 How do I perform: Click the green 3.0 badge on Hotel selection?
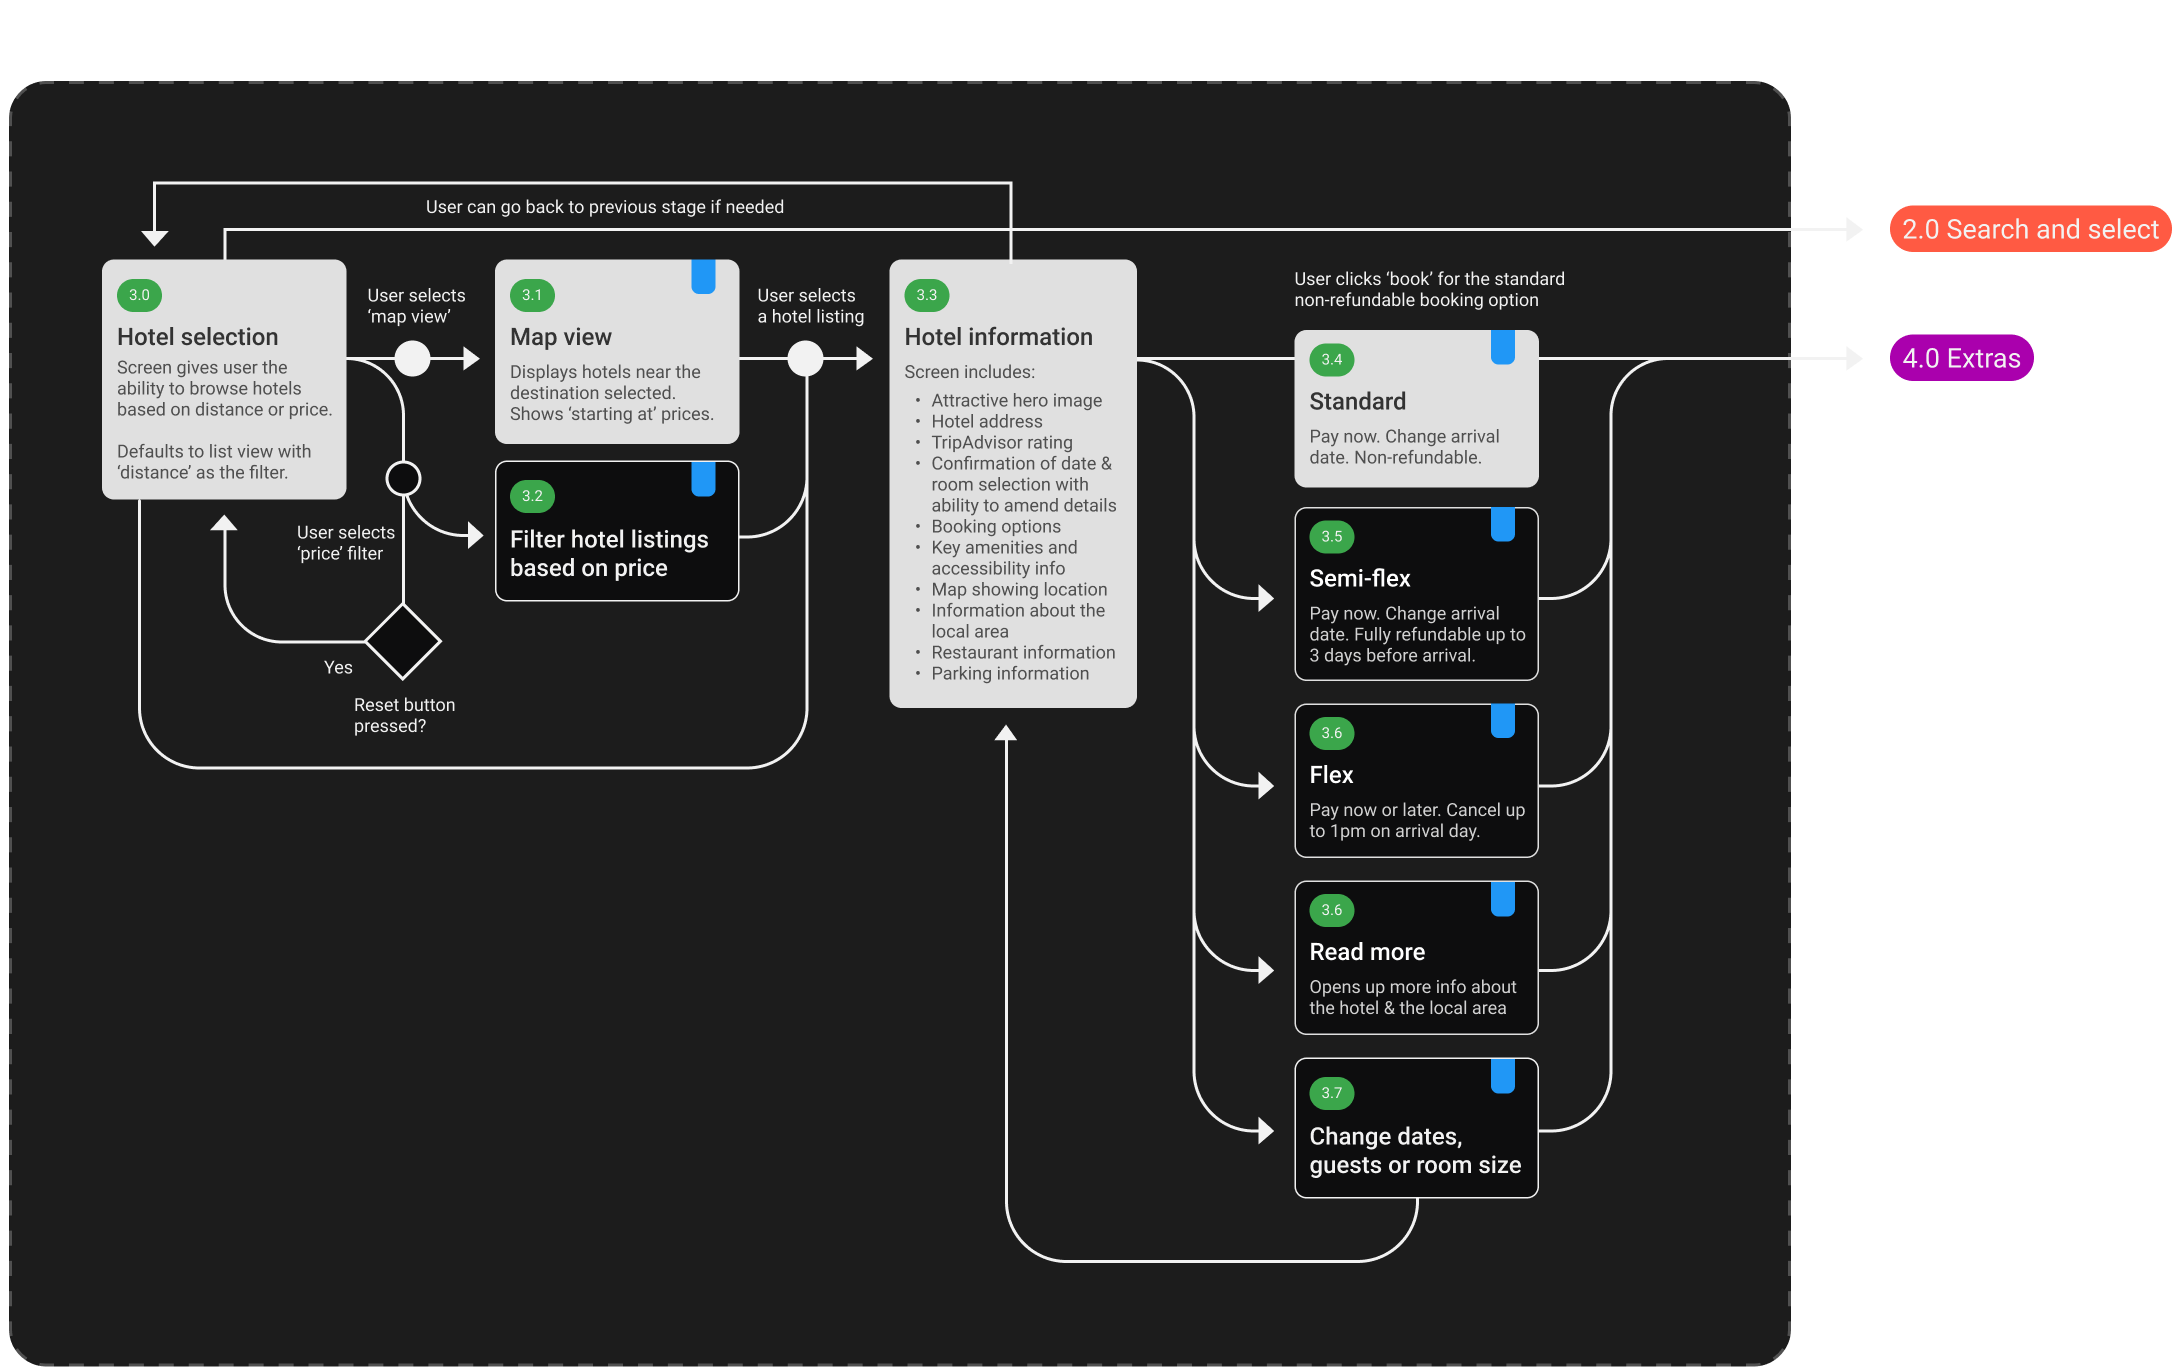(139, 295)
